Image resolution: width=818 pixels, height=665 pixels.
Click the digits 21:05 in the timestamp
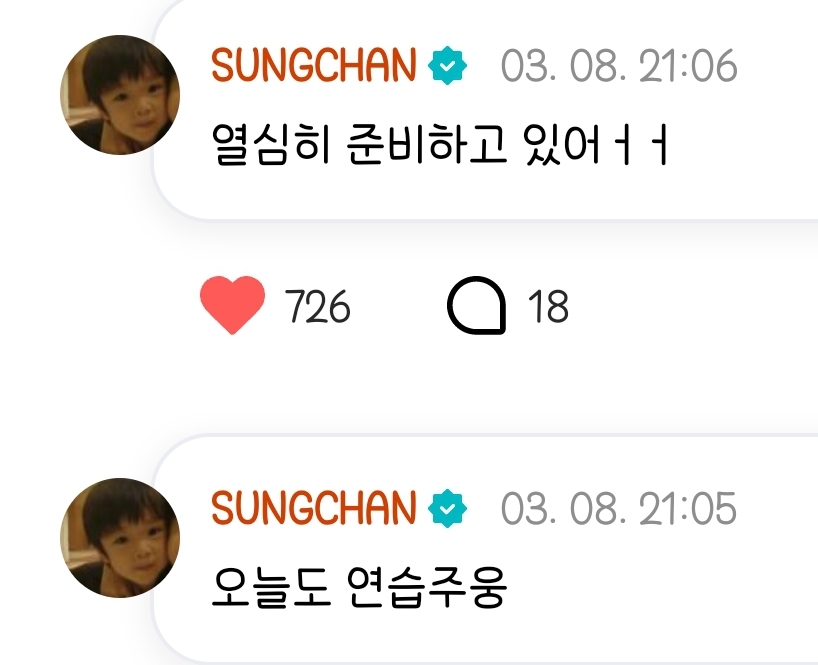coord(688,509)
